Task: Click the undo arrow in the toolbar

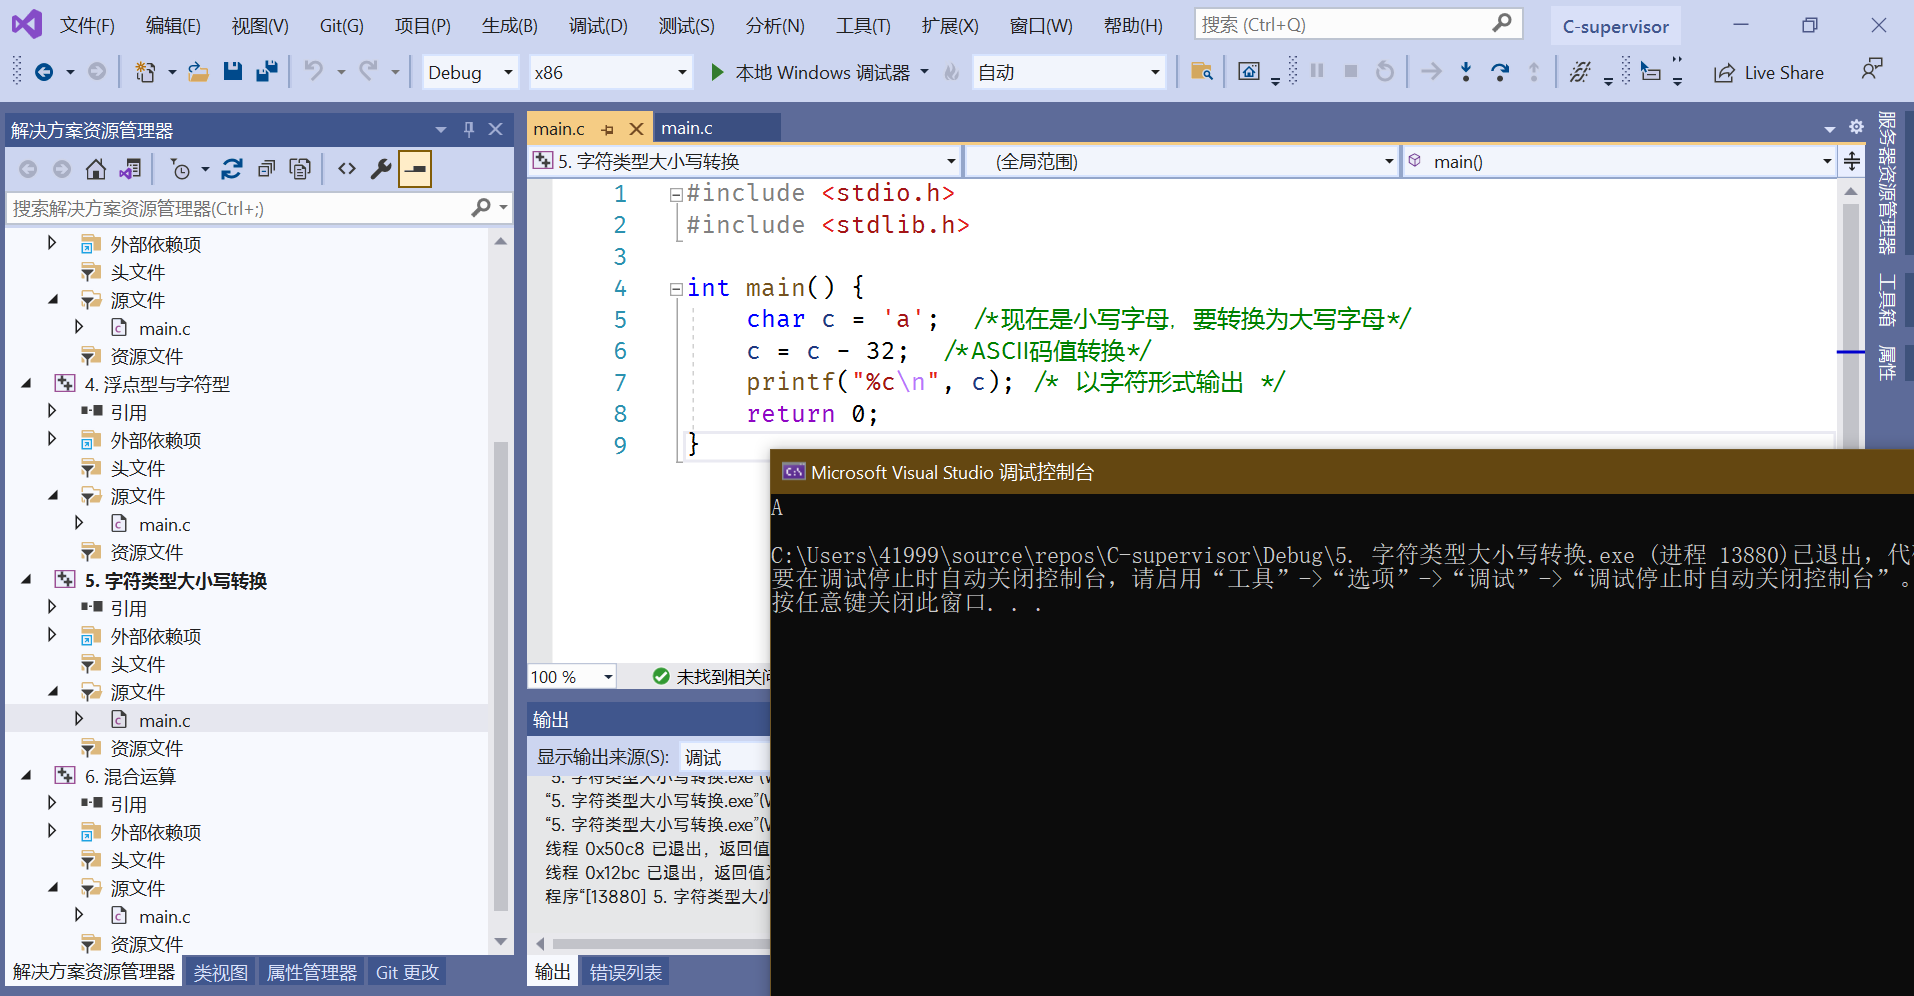Action: 314,72
